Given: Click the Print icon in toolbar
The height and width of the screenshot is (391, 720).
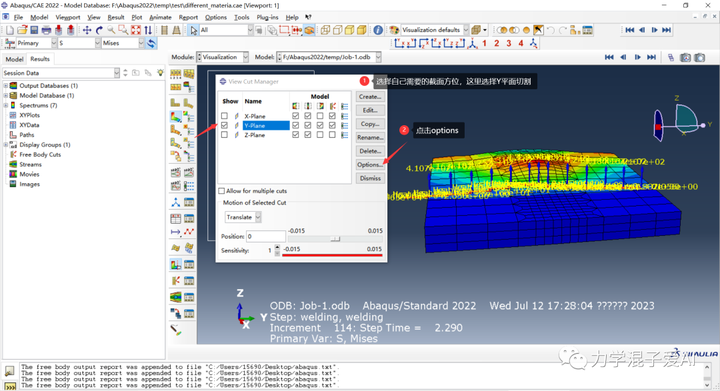Looking at the screenshot, I should coord(46,30).
